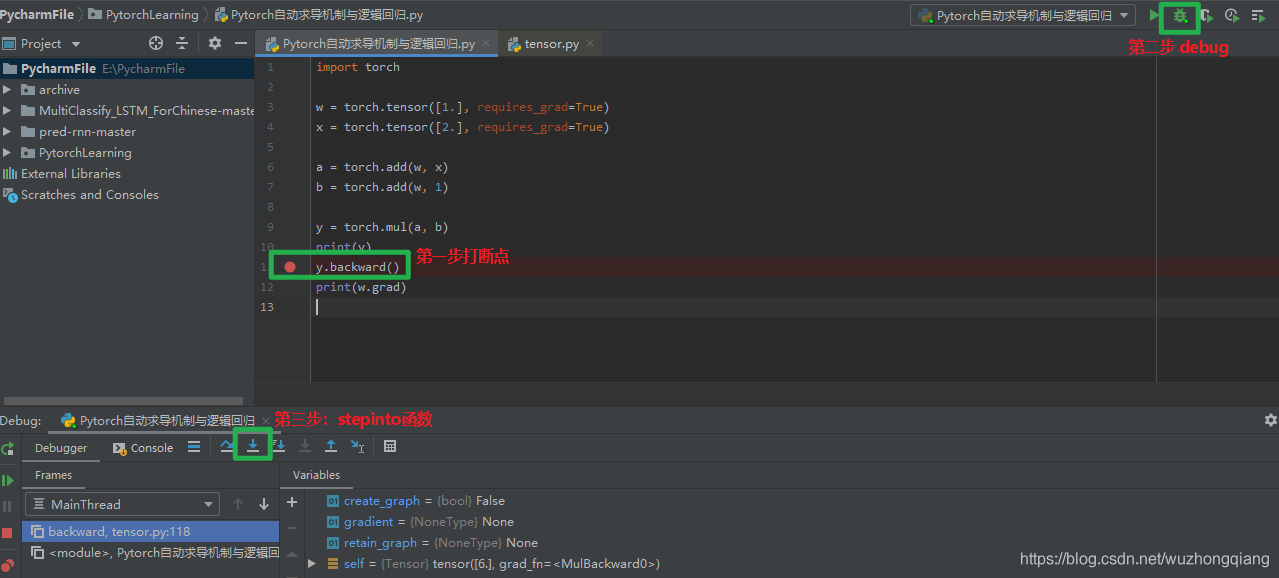Hide the Project panel with minus icon

(x=241, y=43)
